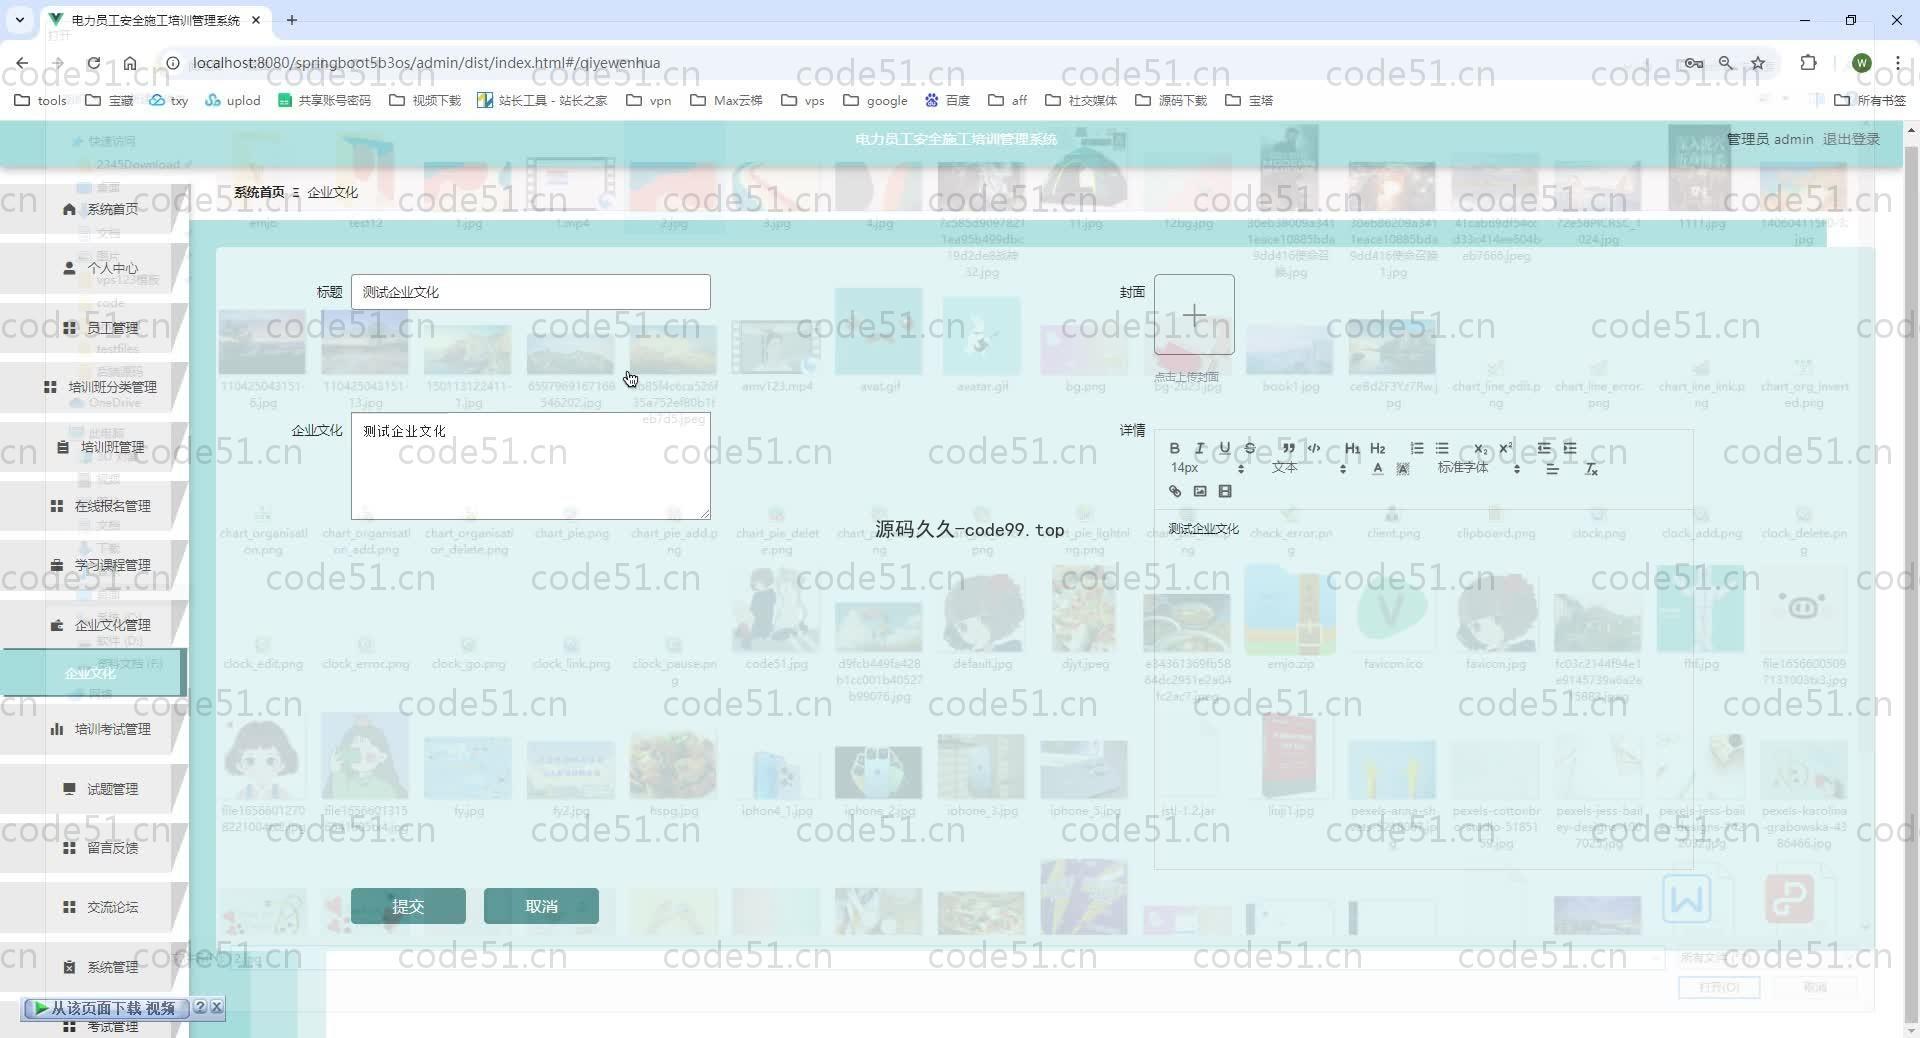Open 系统首页 in the sidebar
The image size is (1920, 1038).
click(x=94, y=209)
